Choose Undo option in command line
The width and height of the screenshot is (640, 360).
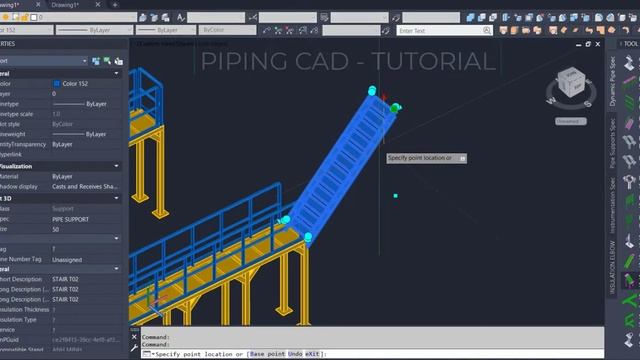[x=295, y=354]
